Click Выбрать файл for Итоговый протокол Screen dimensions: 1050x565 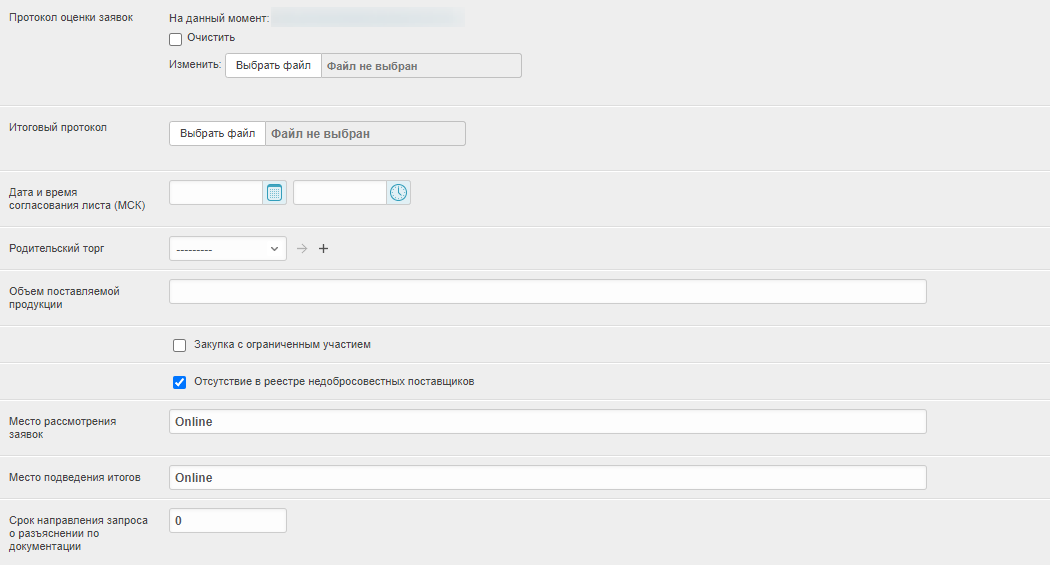[x=217, y=134]
